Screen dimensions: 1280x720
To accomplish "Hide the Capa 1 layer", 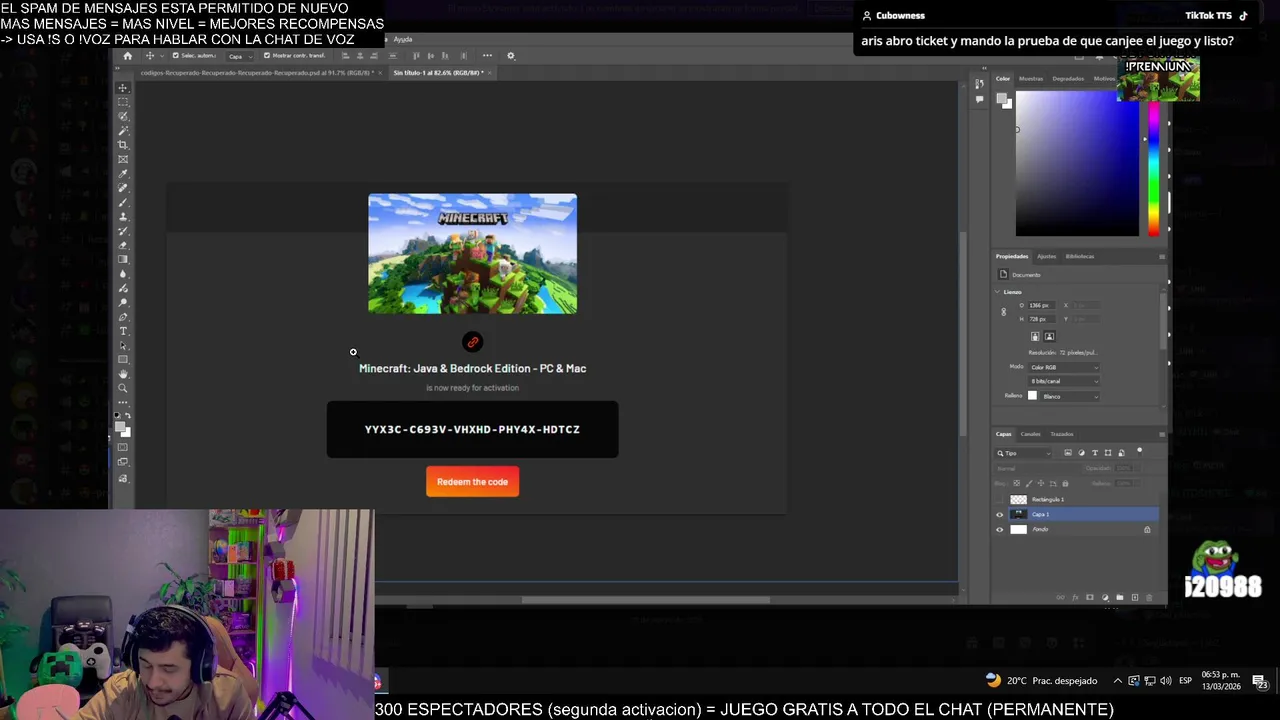I will pyautogui.click(x=999, y=514).
